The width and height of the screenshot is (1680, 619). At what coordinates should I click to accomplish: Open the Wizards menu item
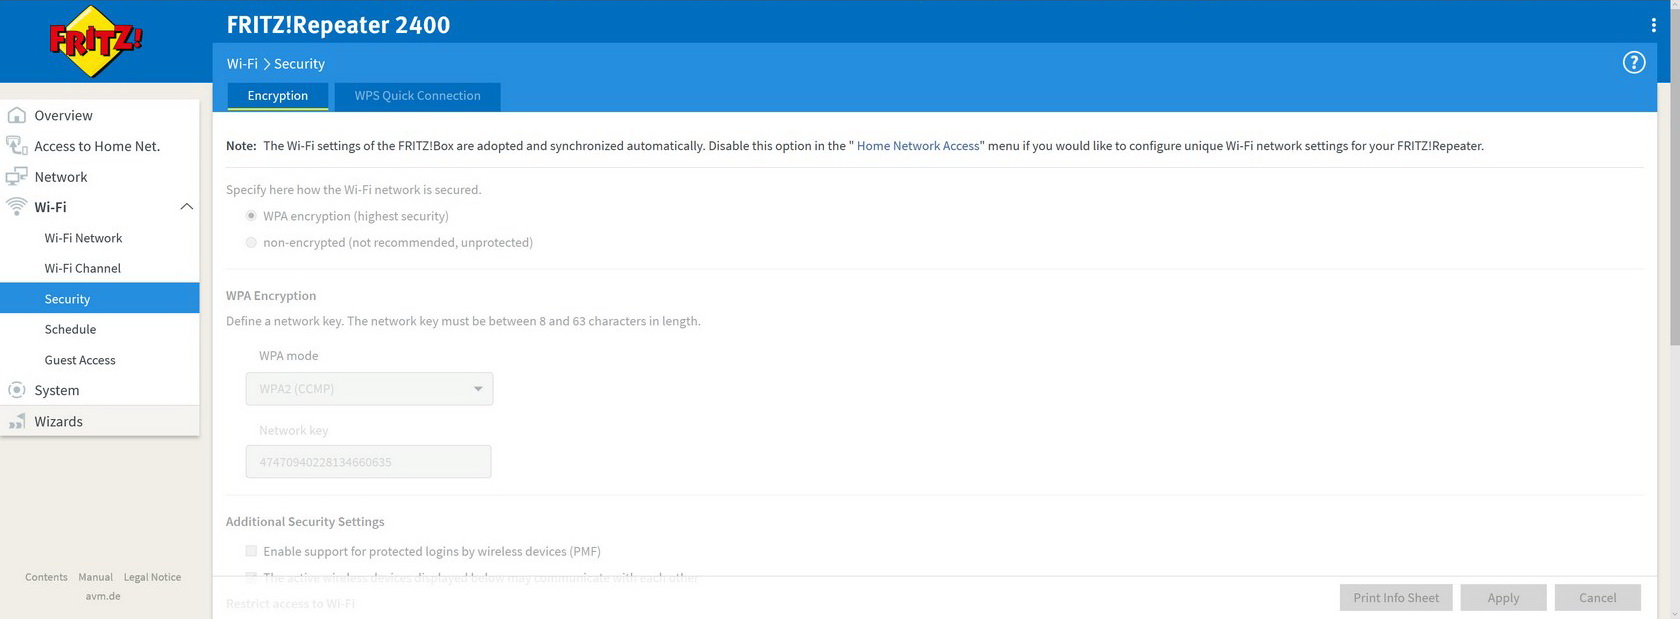pos(100,421)
